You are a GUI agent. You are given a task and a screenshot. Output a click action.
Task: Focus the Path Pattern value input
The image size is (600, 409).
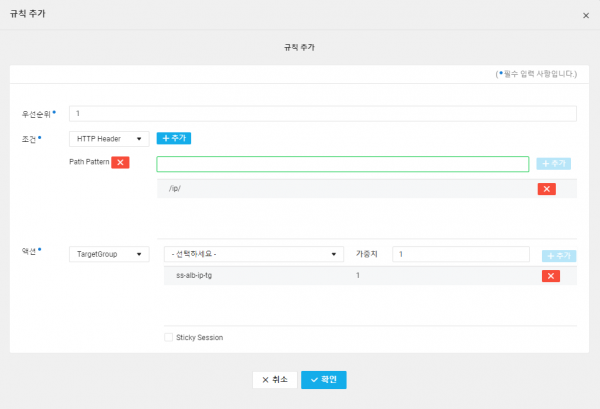[342, 164]
